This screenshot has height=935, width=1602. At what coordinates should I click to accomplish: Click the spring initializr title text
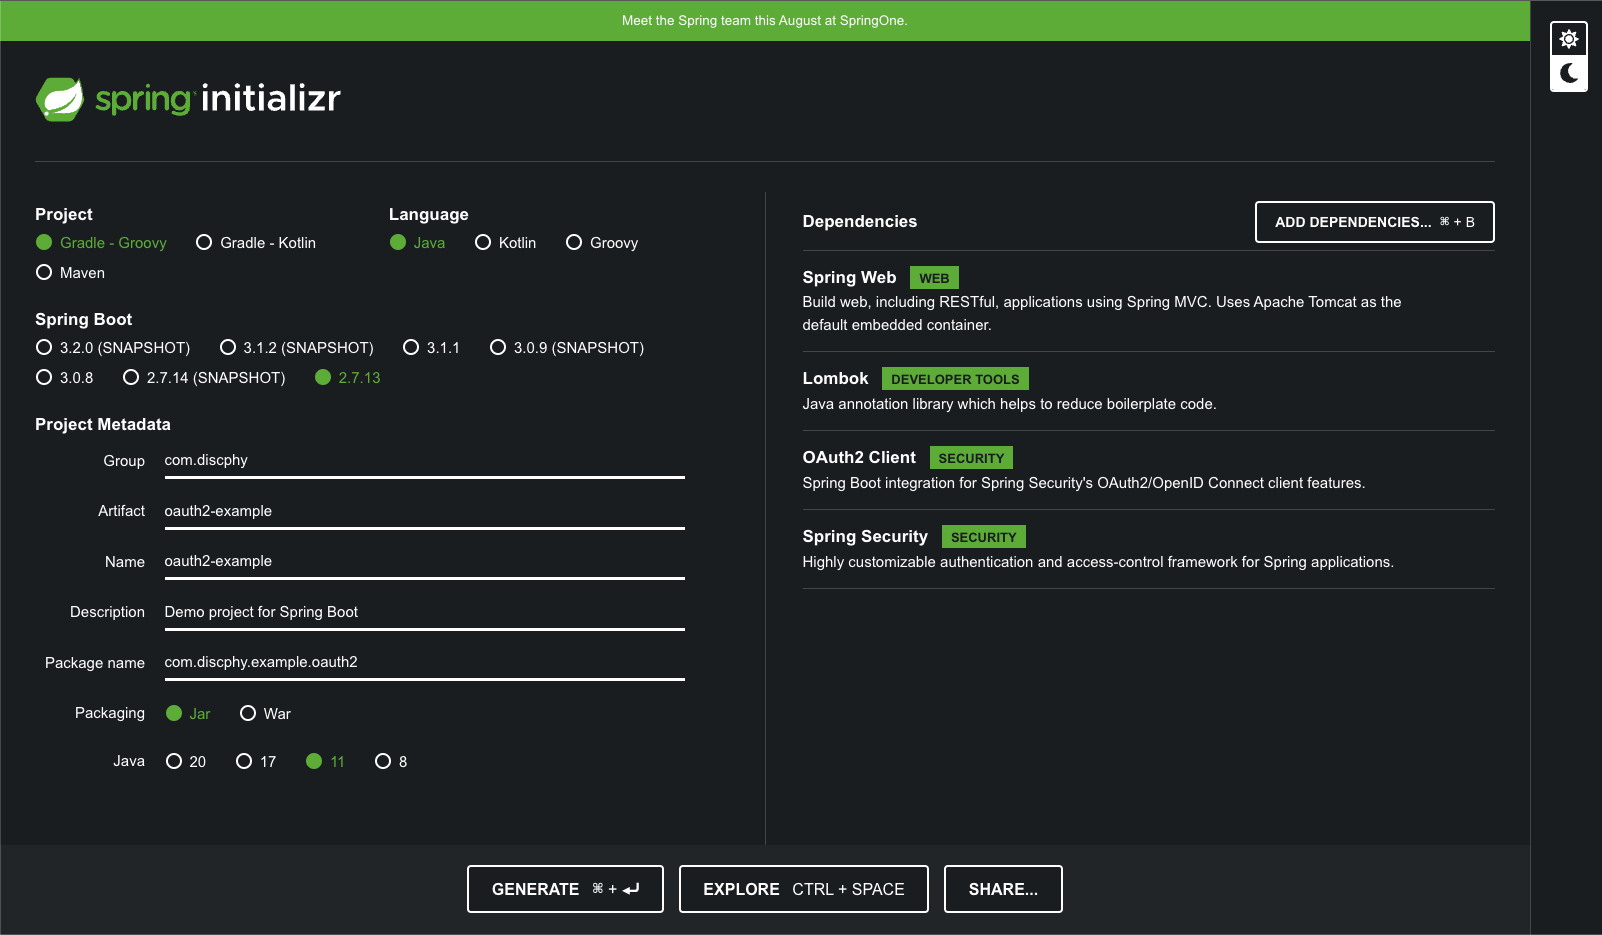[x=218, y=99]
